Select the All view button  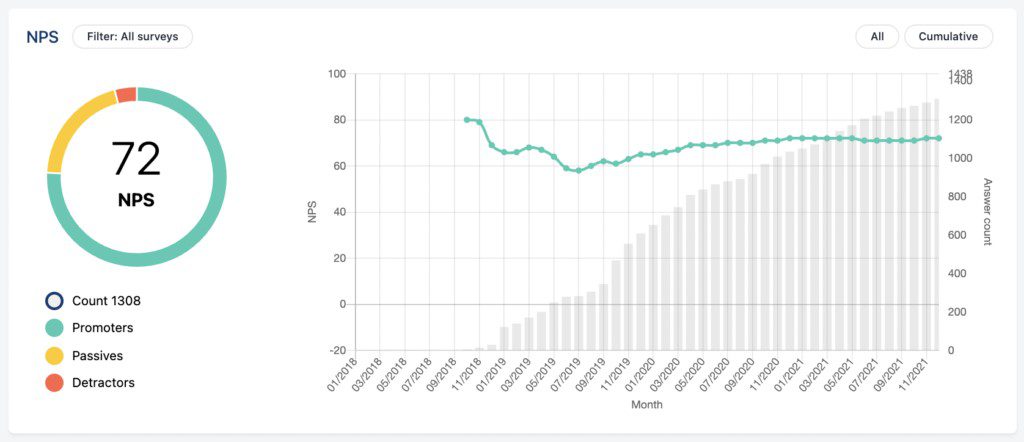click(877, 37)
